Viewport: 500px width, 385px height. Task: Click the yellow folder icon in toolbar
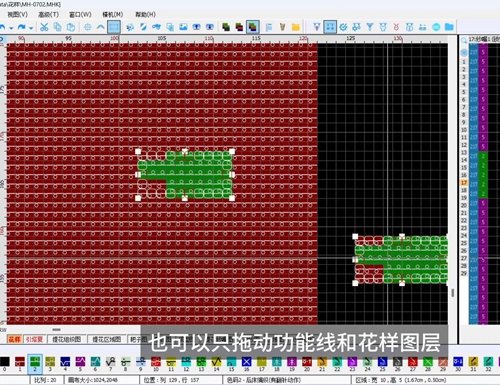[x=296, y=27]
